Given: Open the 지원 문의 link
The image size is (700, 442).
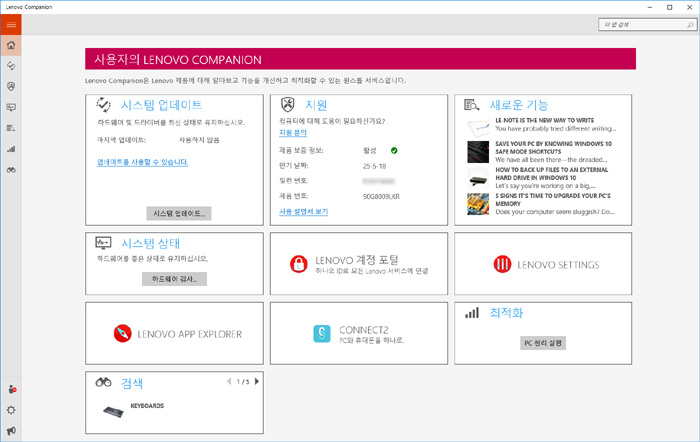Looking at the screenshot, I should coord(293,133).
